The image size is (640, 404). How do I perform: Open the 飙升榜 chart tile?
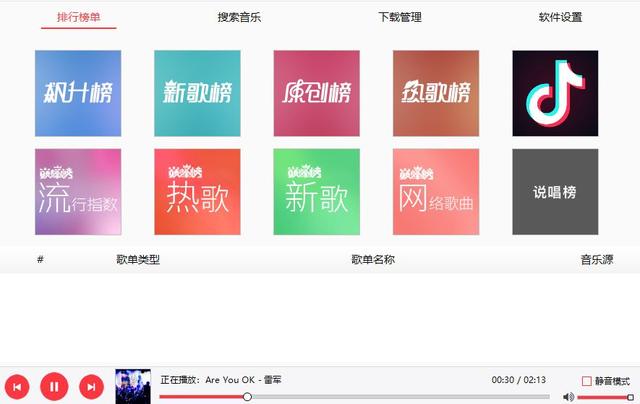pyautogui.click(x=78, y=93)
